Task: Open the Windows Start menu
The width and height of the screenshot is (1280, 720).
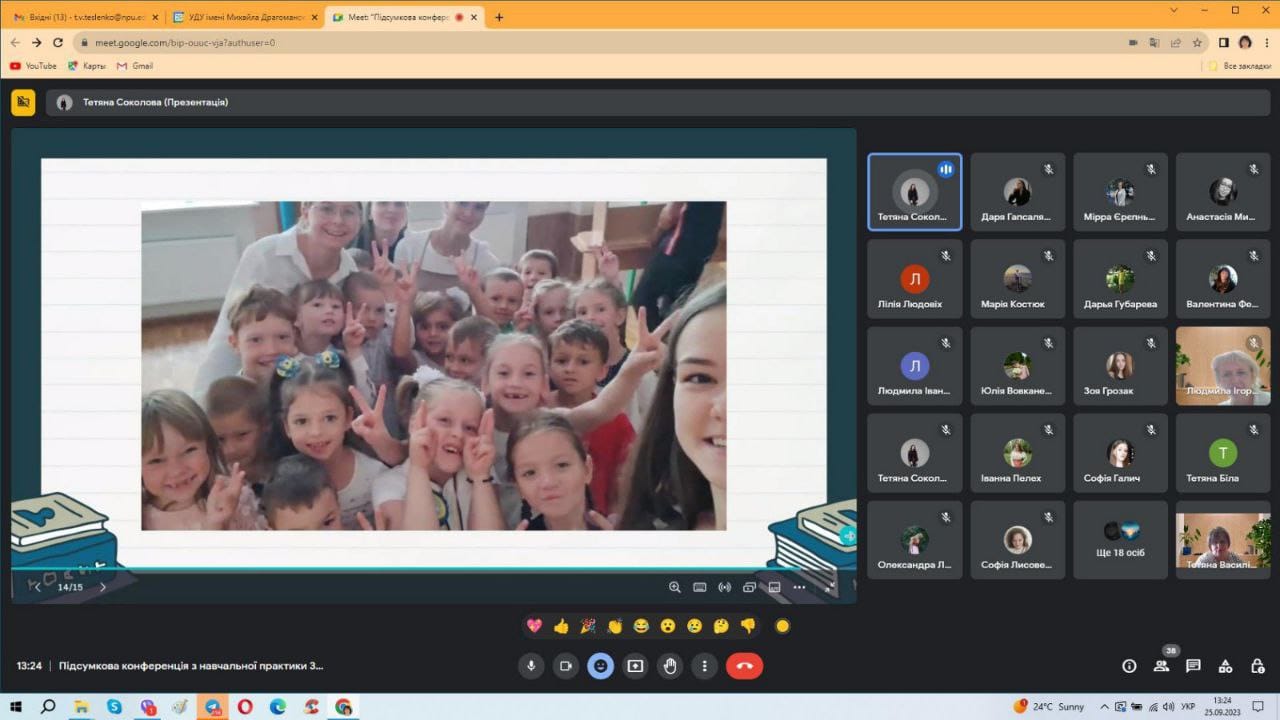Action: [x=16, y=707]
